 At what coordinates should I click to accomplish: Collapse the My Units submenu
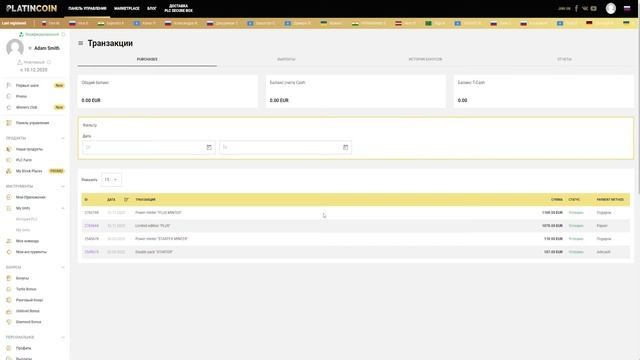click(x=63, y=208)
